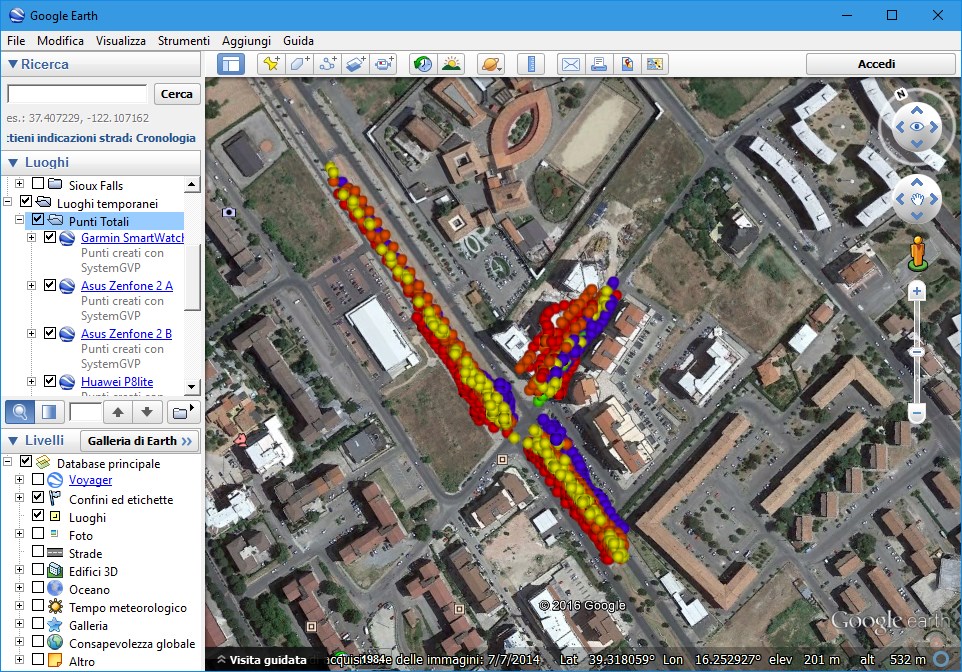962x672 pixels.
Task: Print the current view
Action: pos(599,64)
